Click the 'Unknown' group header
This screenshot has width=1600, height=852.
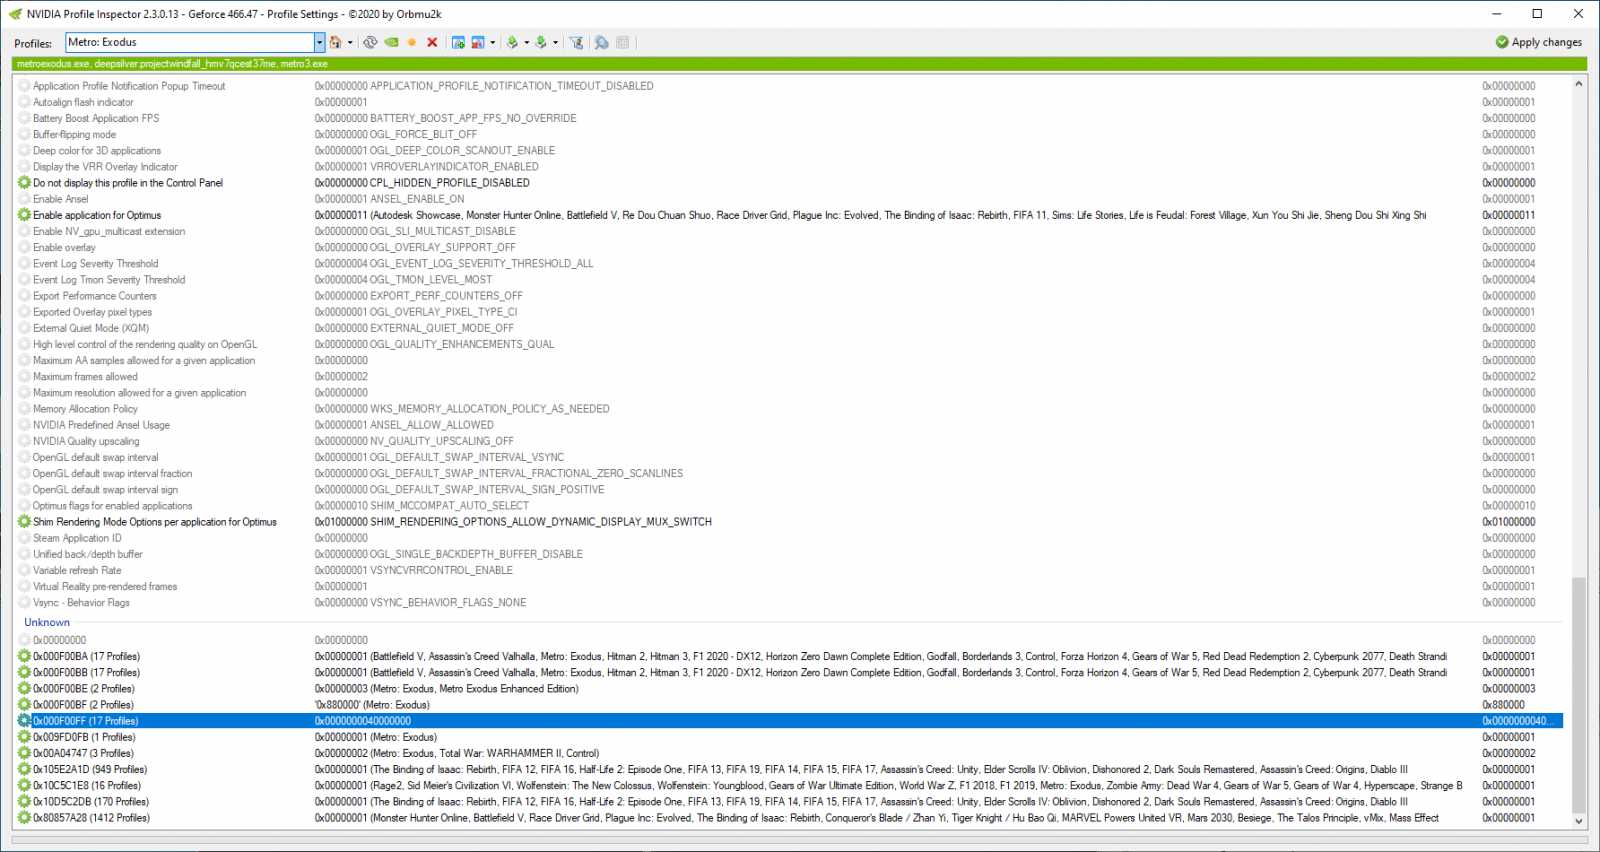tap(47, 622)
